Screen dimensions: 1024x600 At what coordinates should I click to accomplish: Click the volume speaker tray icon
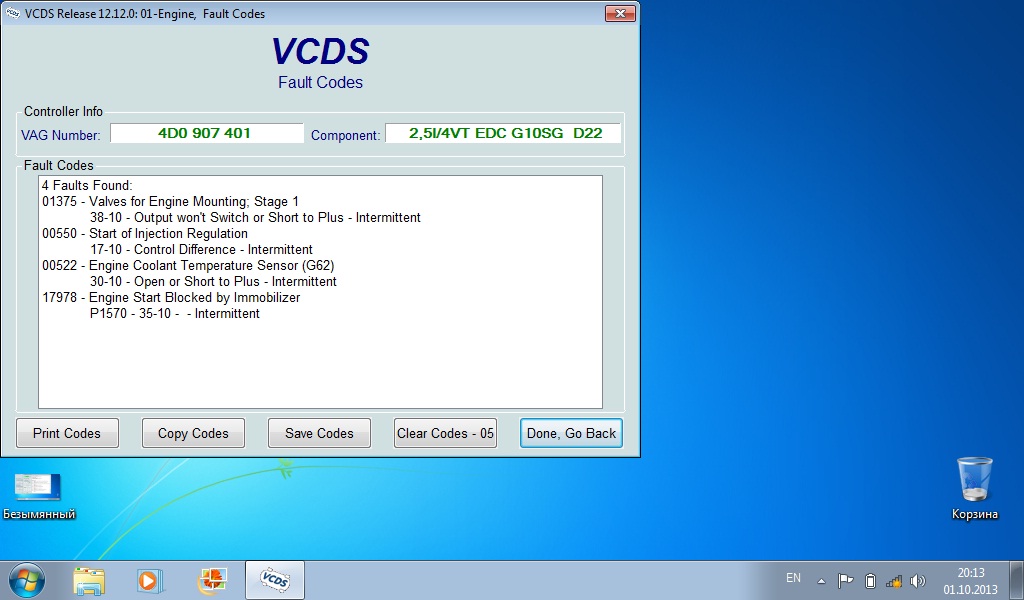[x=918, y=580]
